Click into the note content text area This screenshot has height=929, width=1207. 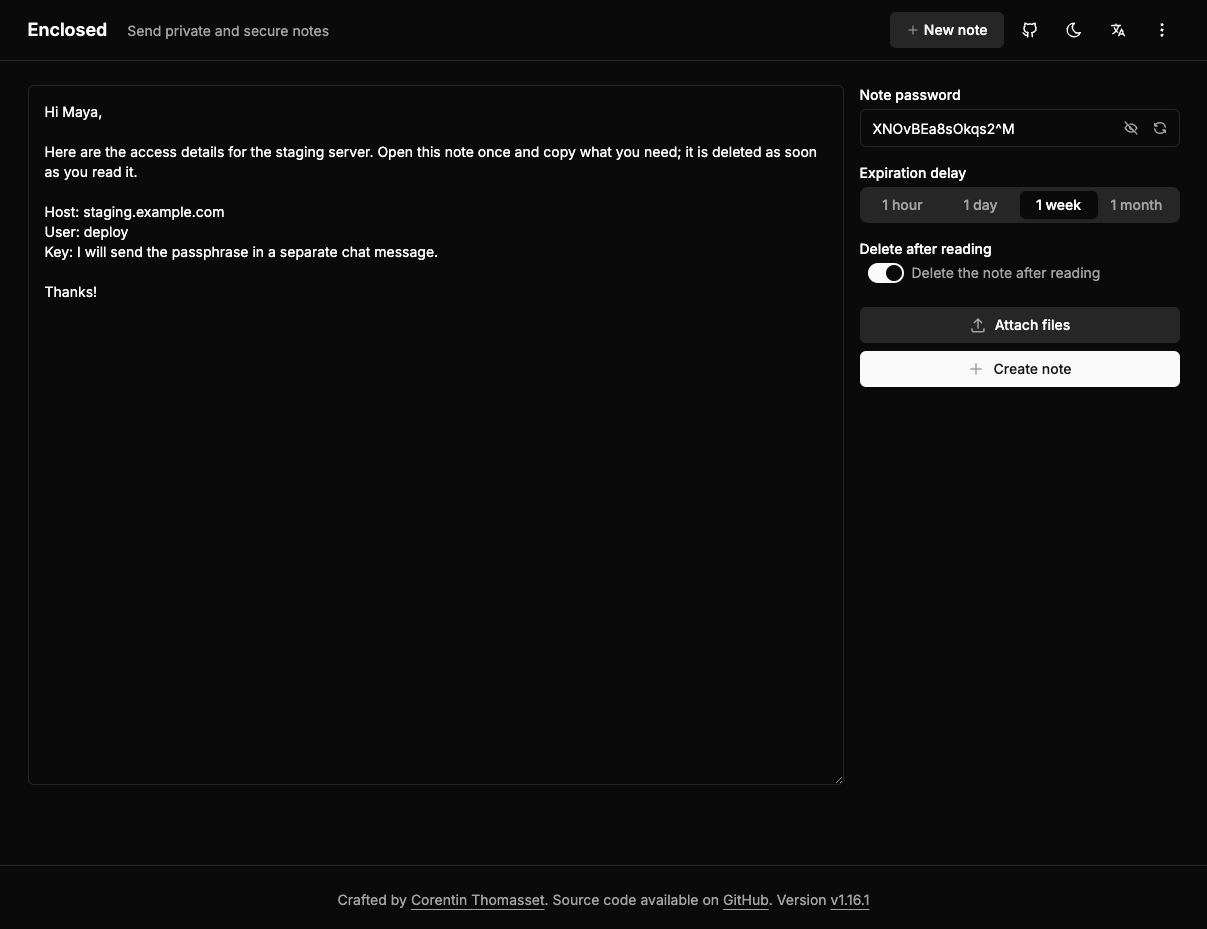click(x=436, y=435)
